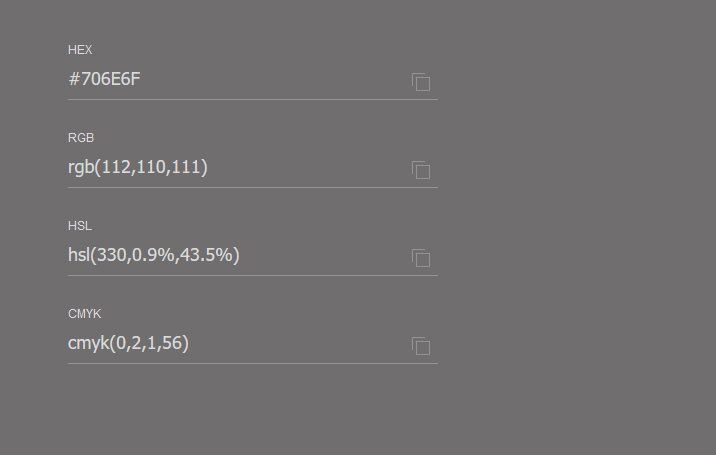Click the #706E6F hex value field
Viewport: 716px width, 455px height.
(x=104, y=79)
